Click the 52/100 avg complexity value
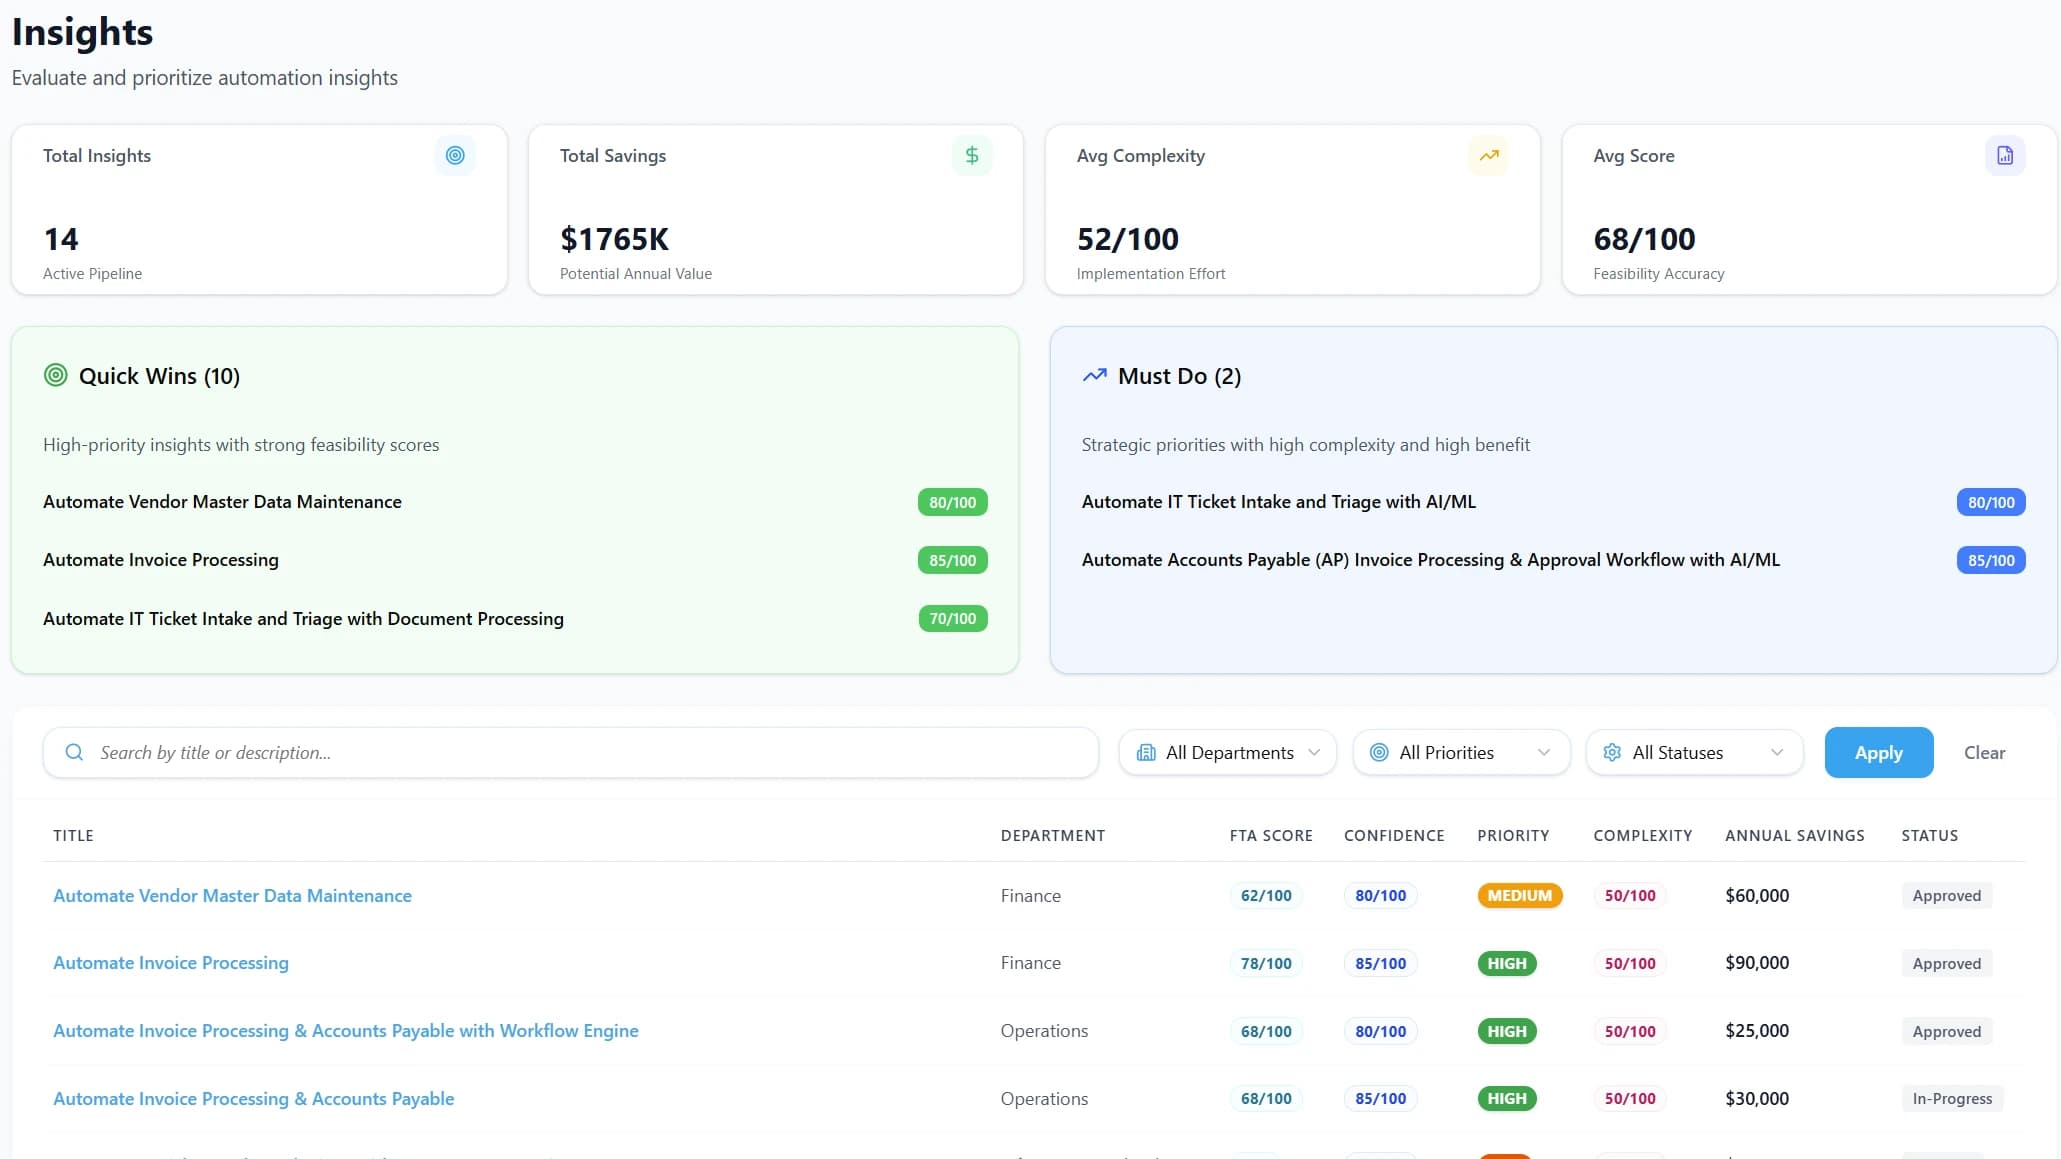 coord(1127,239)
